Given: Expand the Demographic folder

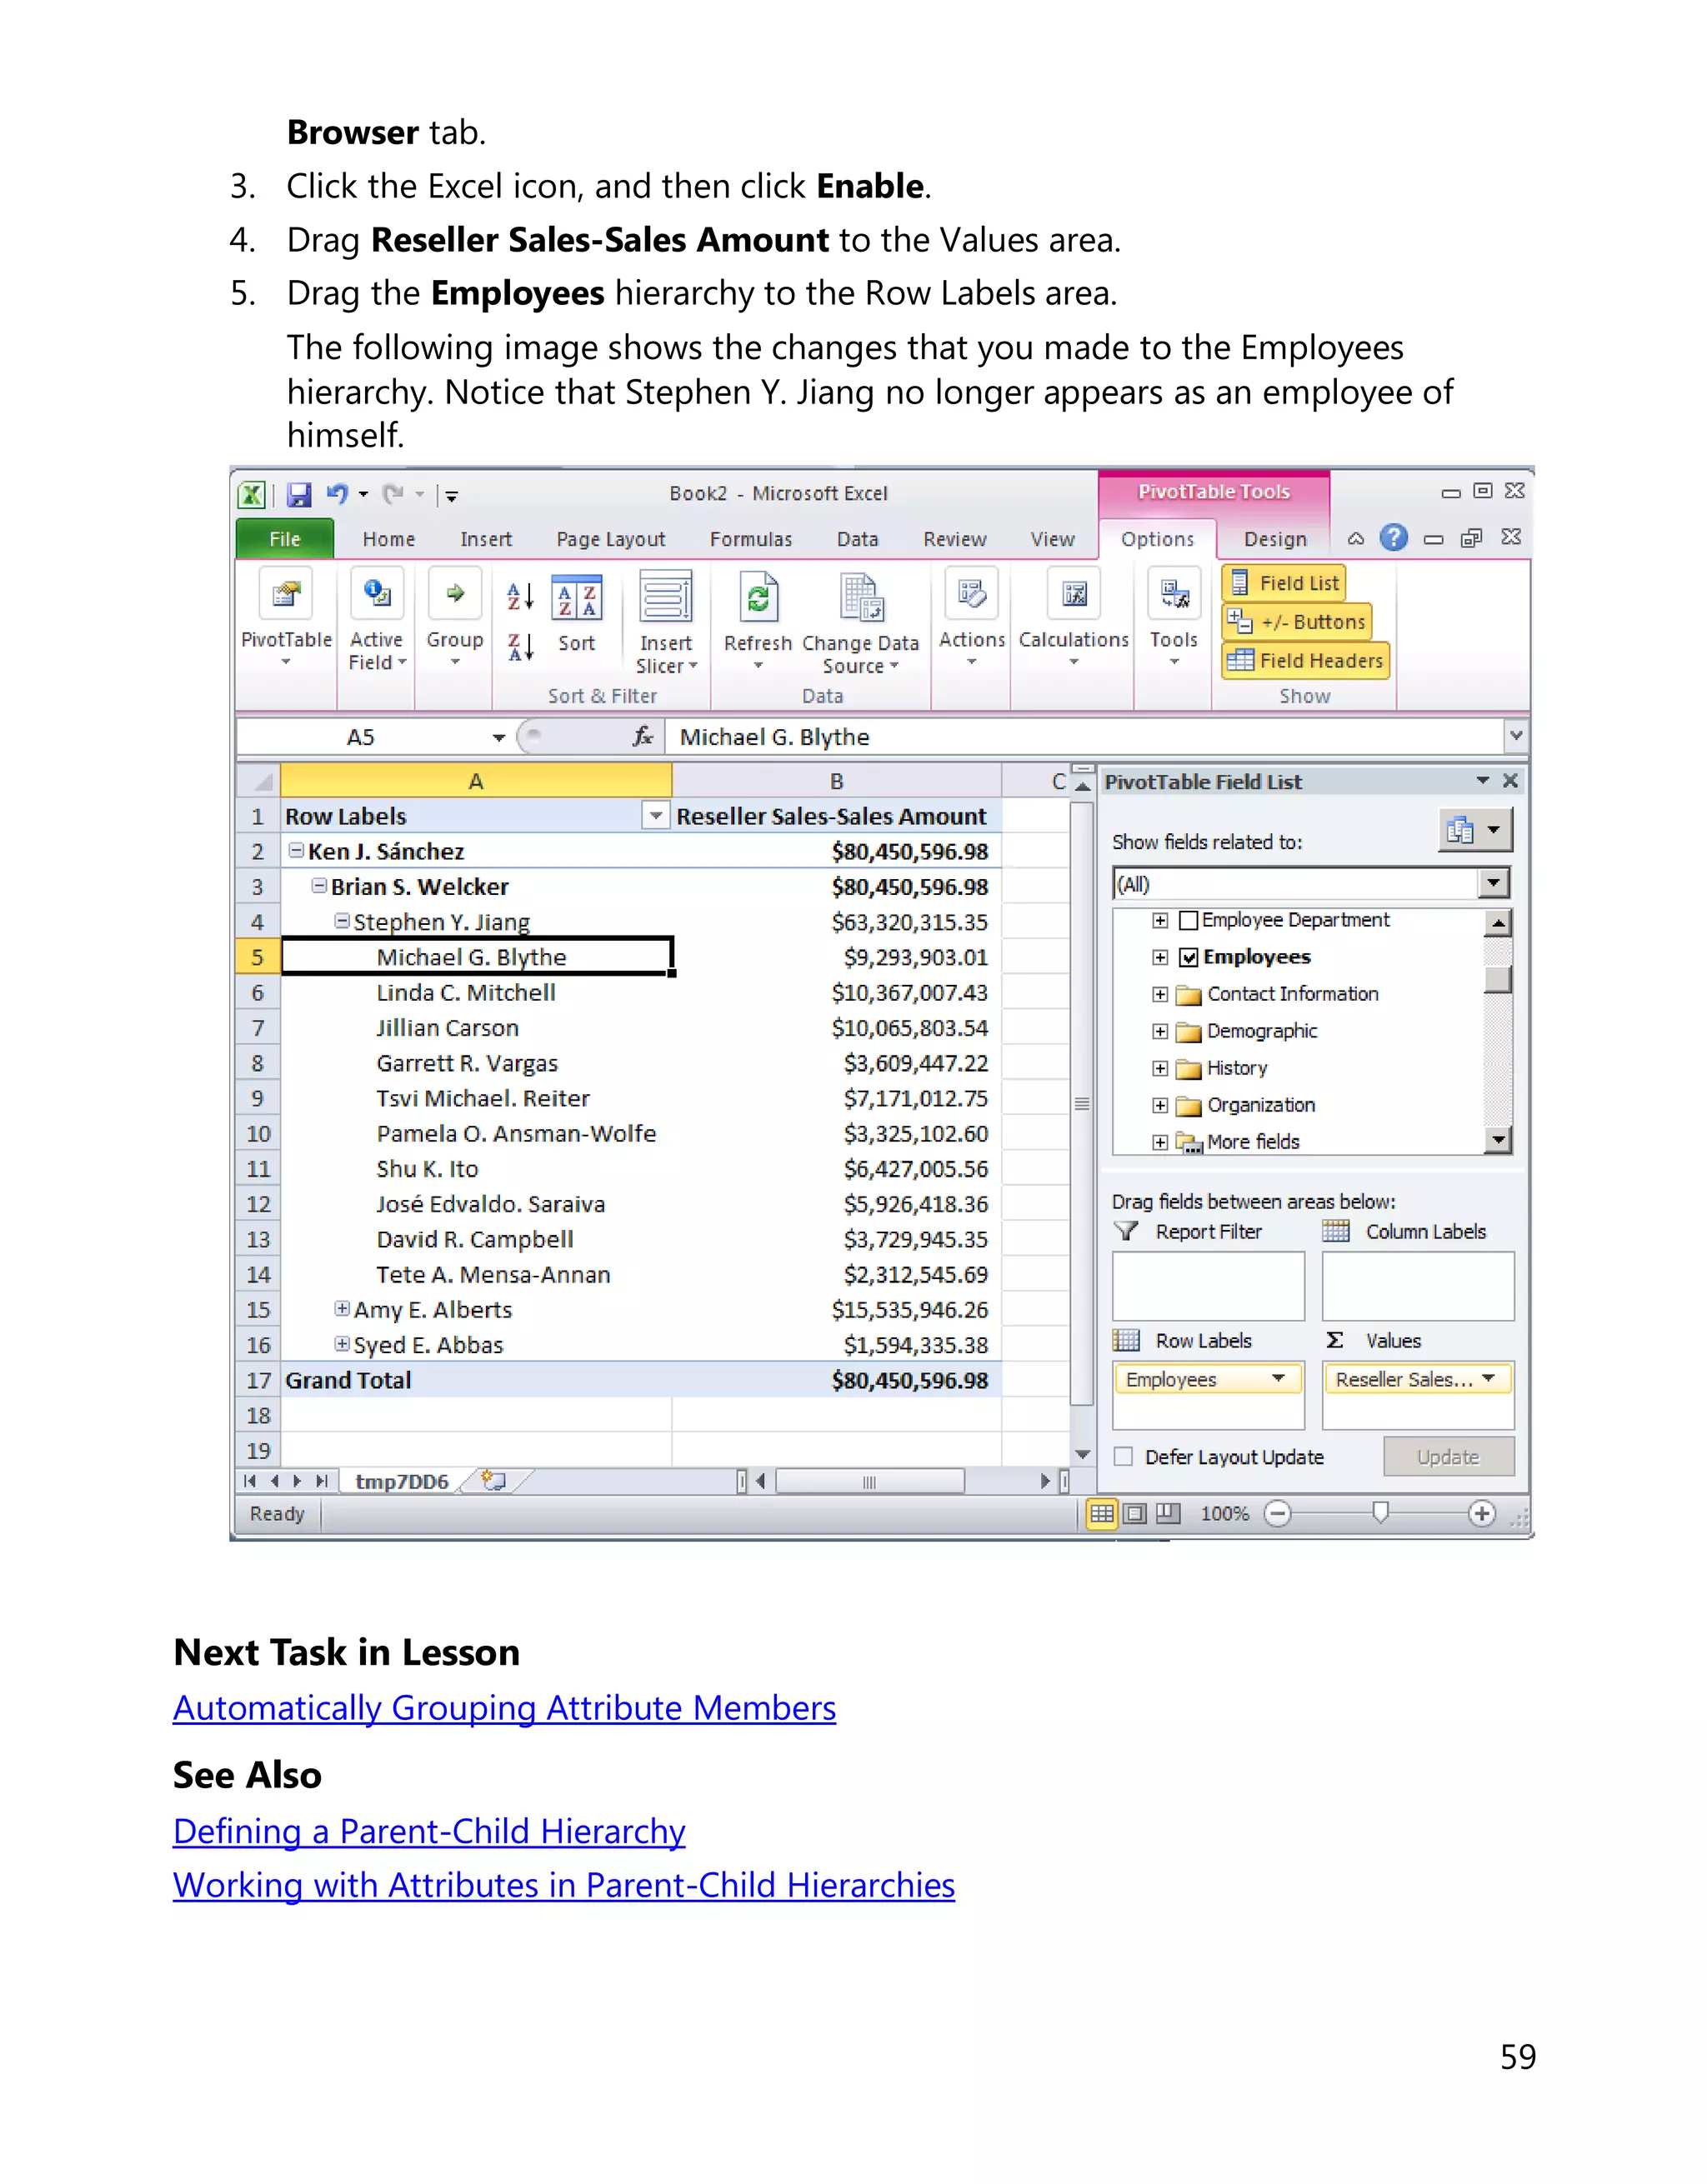Looking at the screenshot, I should point(1160,1031).
